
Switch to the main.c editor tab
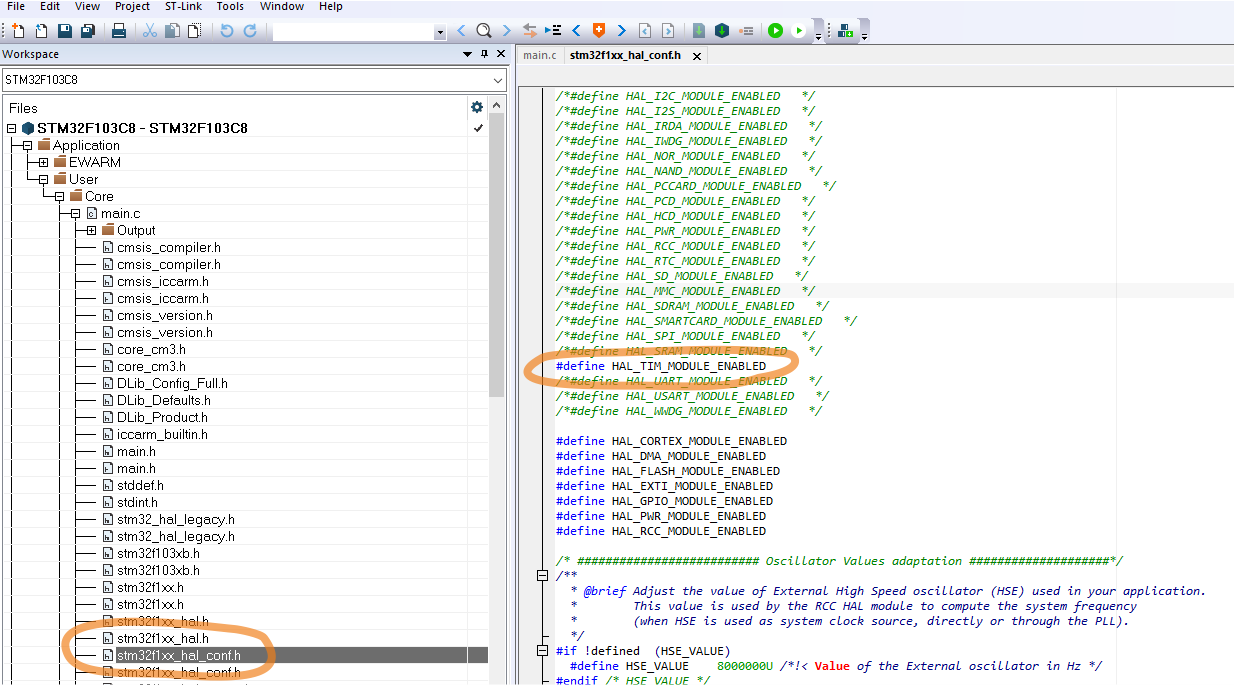540,55
